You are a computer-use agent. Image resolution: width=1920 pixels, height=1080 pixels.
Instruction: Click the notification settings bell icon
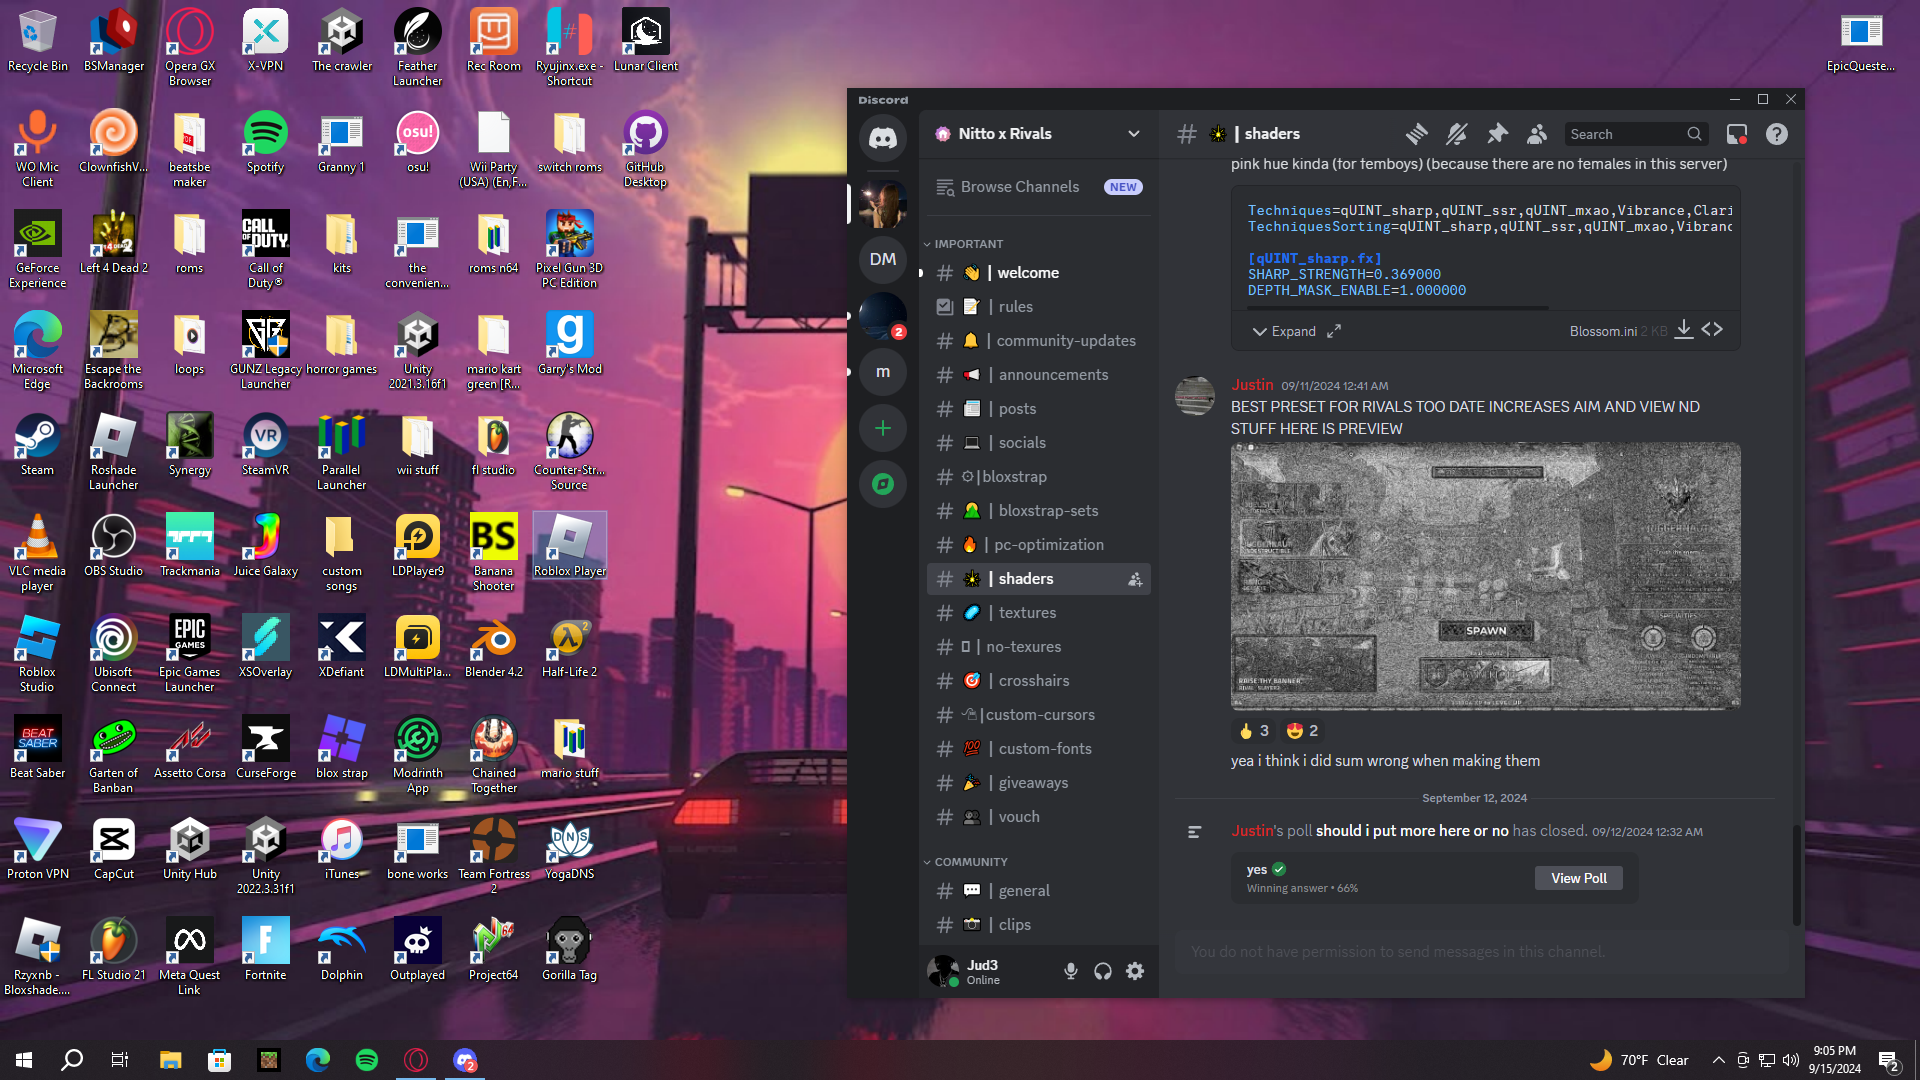pos(1457,134)
